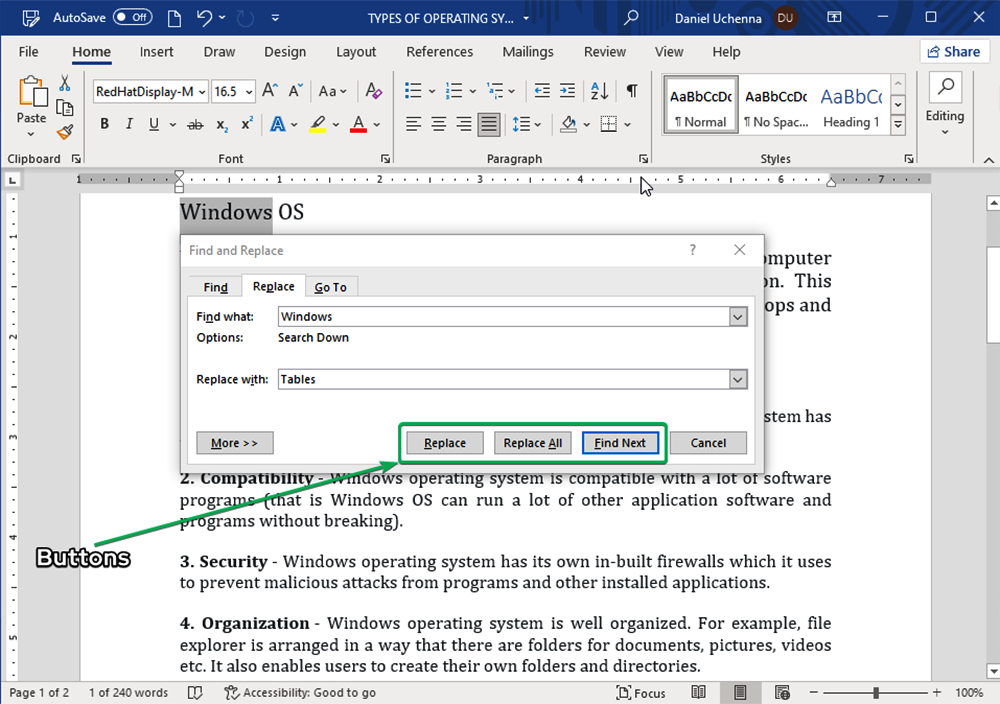Switch to the Go To tab
Screen dimensions: 1000x704
tap(330, 287)
